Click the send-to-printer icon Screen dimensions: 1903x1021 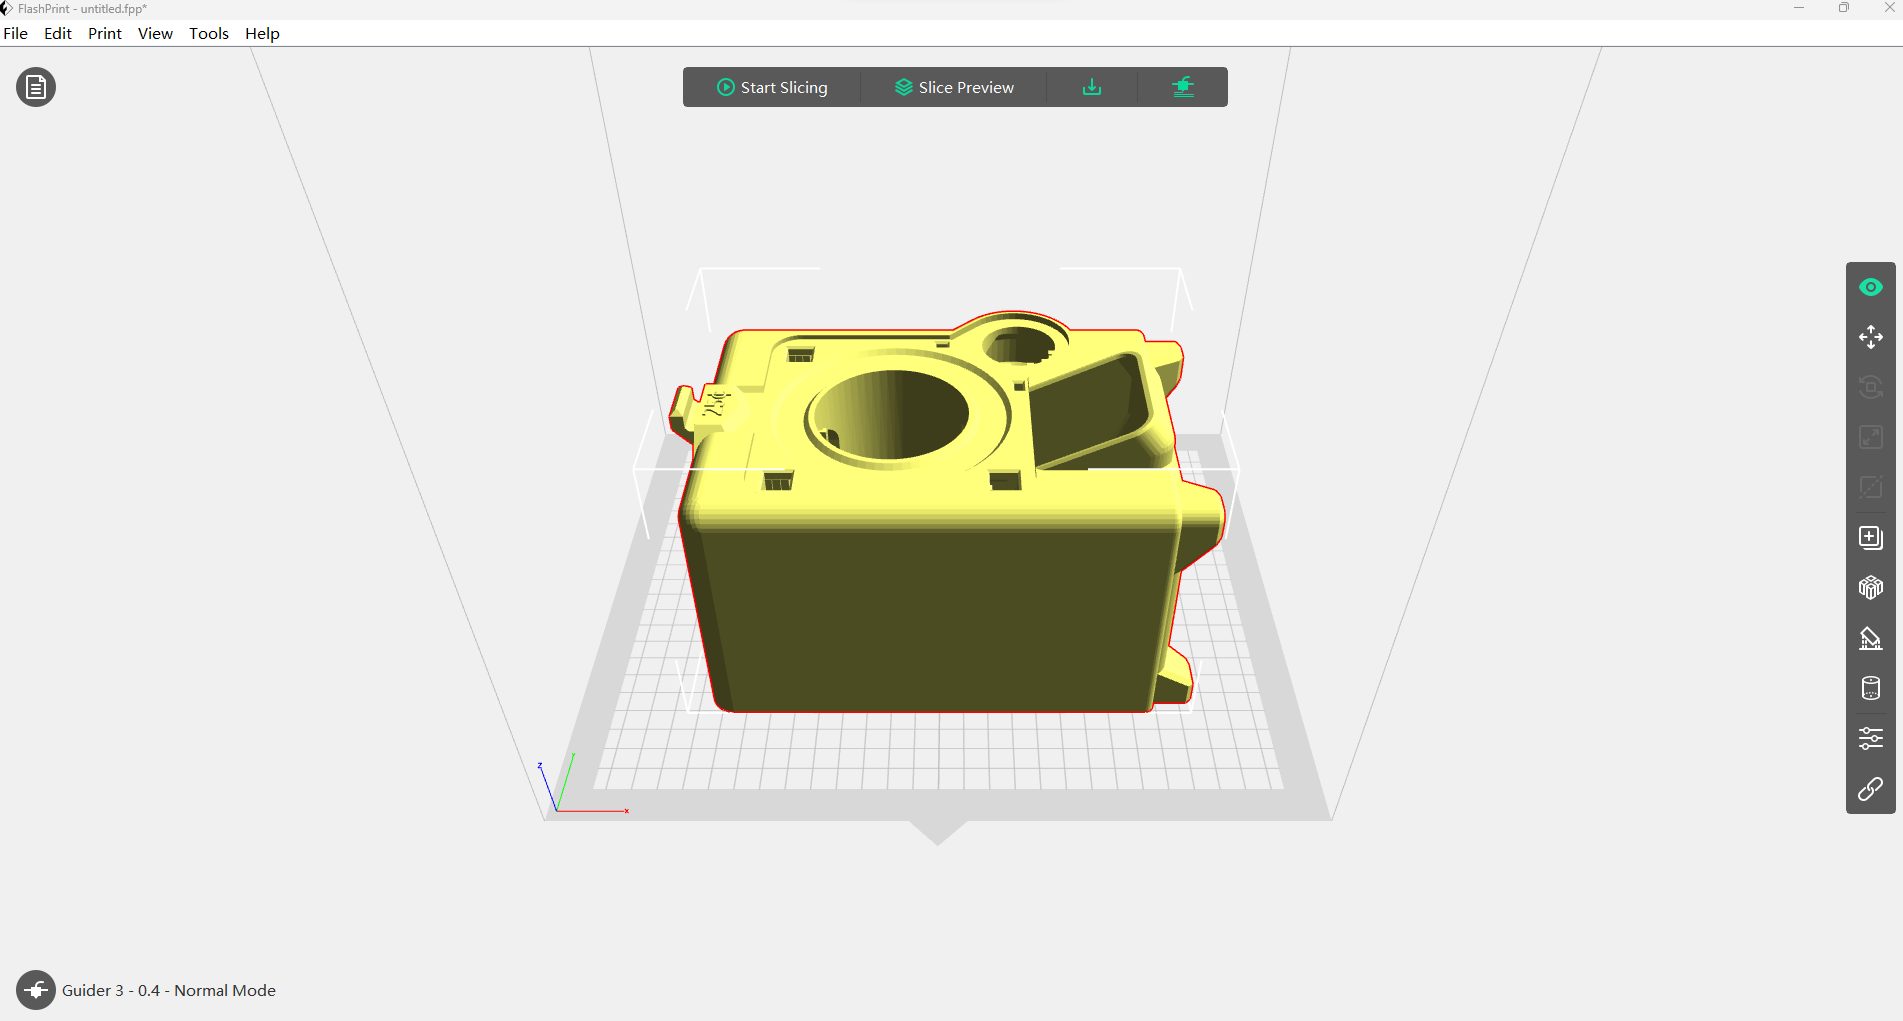coord(1182,87)
